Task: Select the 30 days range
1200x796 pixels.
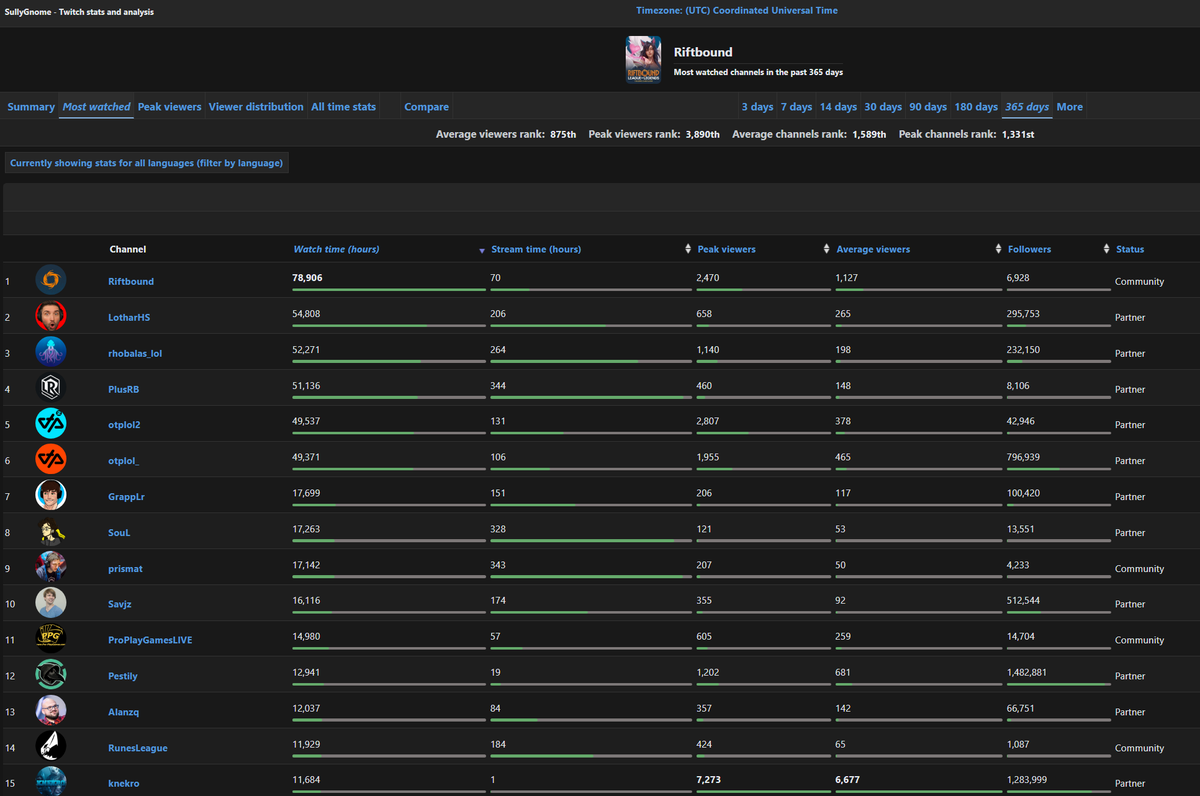Action: [x=883, y=107]
